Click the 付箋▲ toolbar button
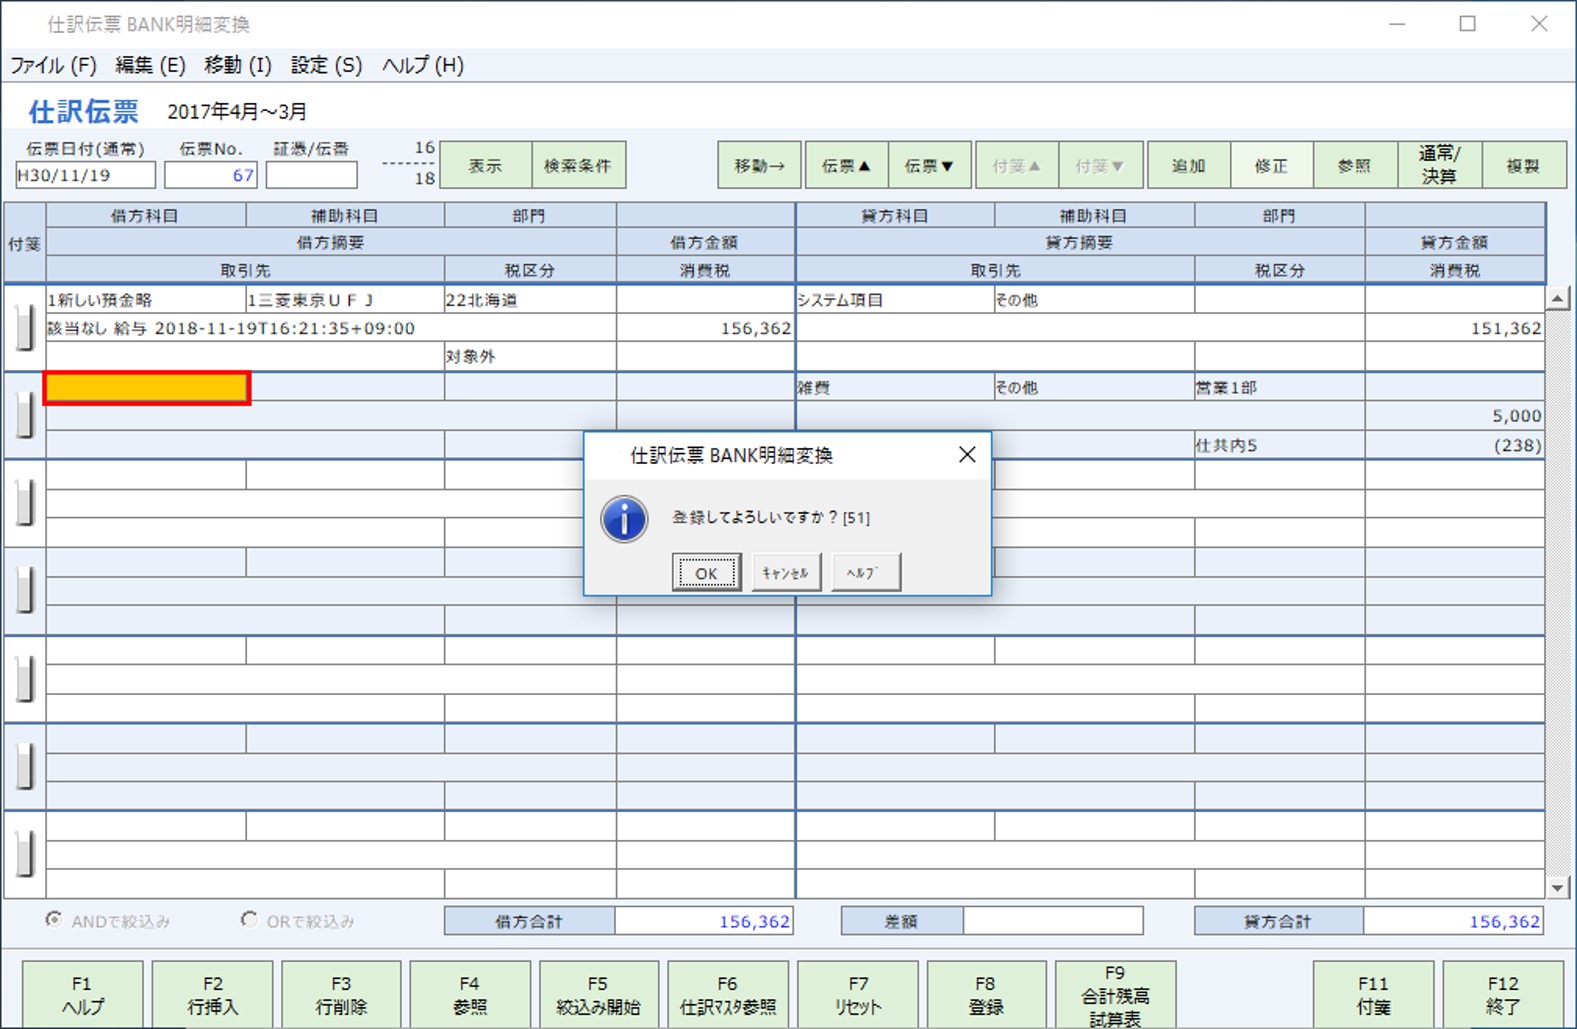 click(x=1017, y=165)
